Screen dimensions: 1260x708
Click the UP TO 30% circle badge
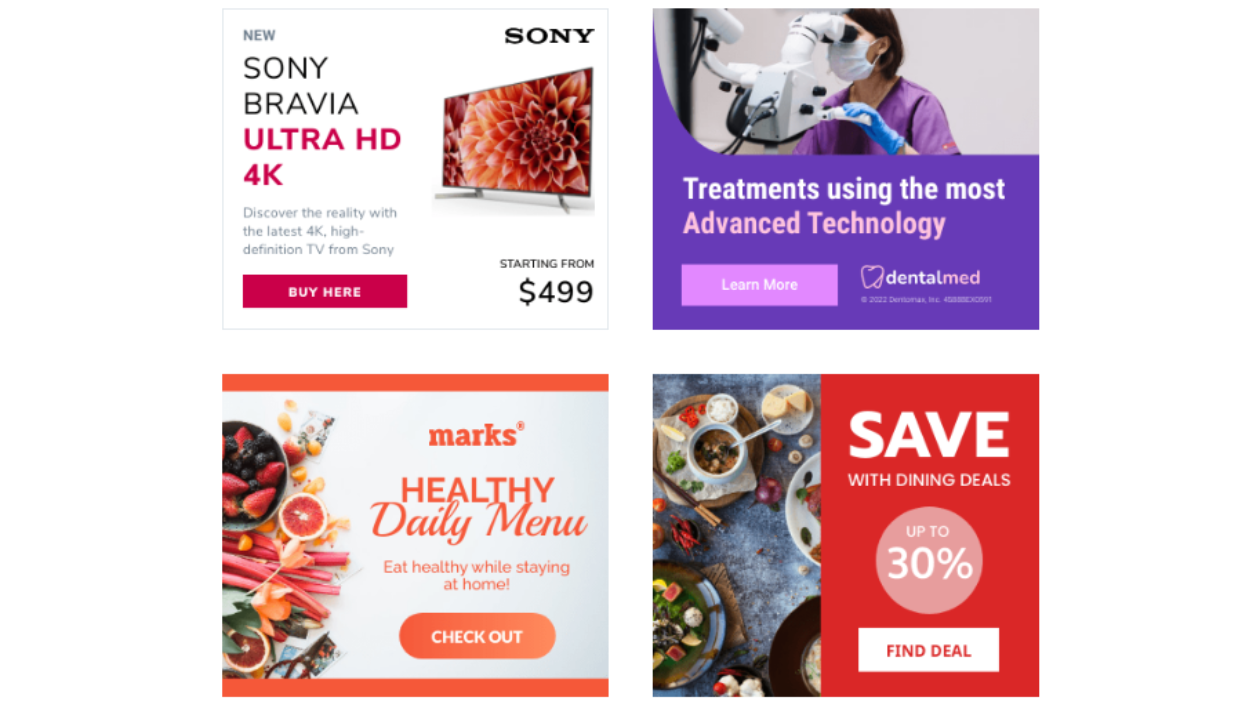929,560
